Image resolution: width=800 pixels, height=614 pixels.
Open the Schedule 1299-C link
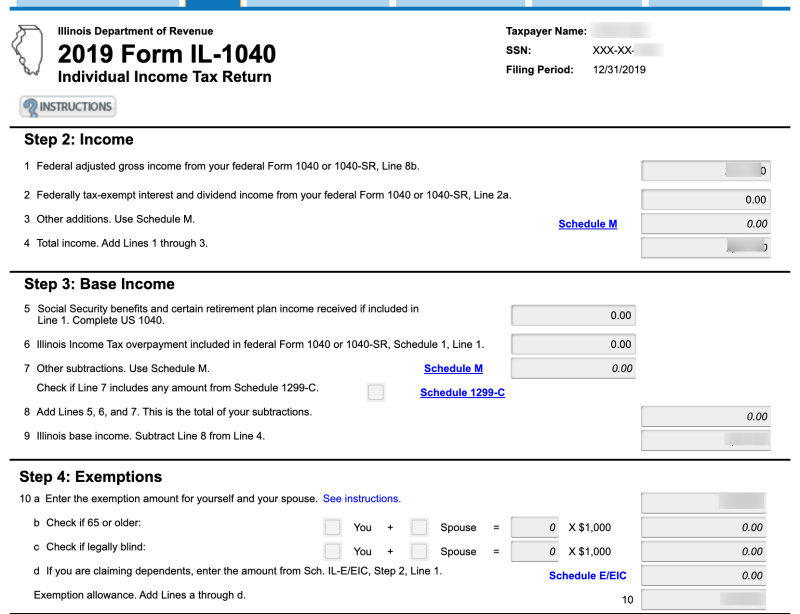[462, 392]
